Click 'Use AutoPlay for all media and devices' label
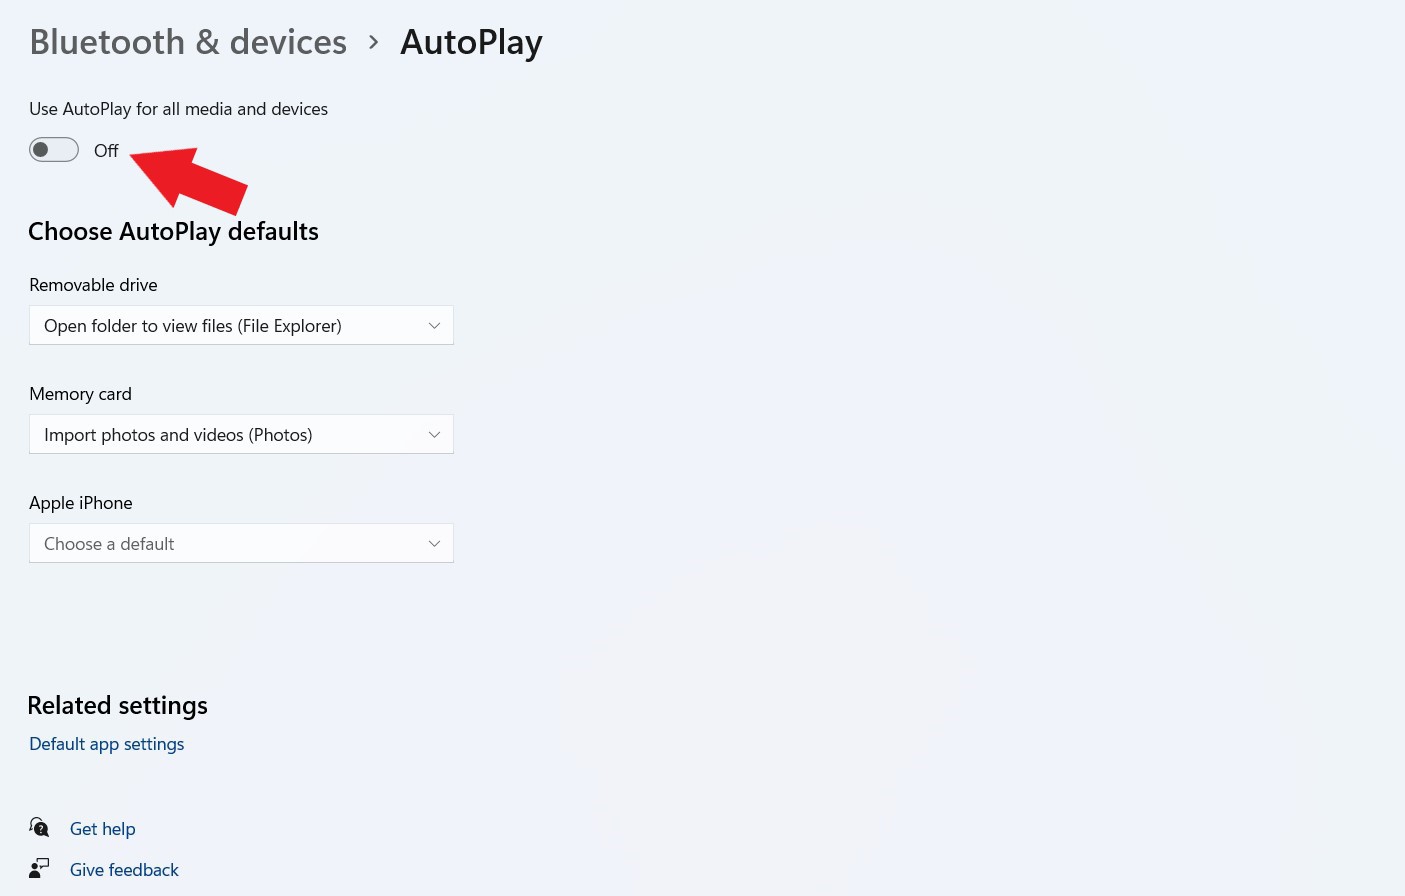 (178, 109)
